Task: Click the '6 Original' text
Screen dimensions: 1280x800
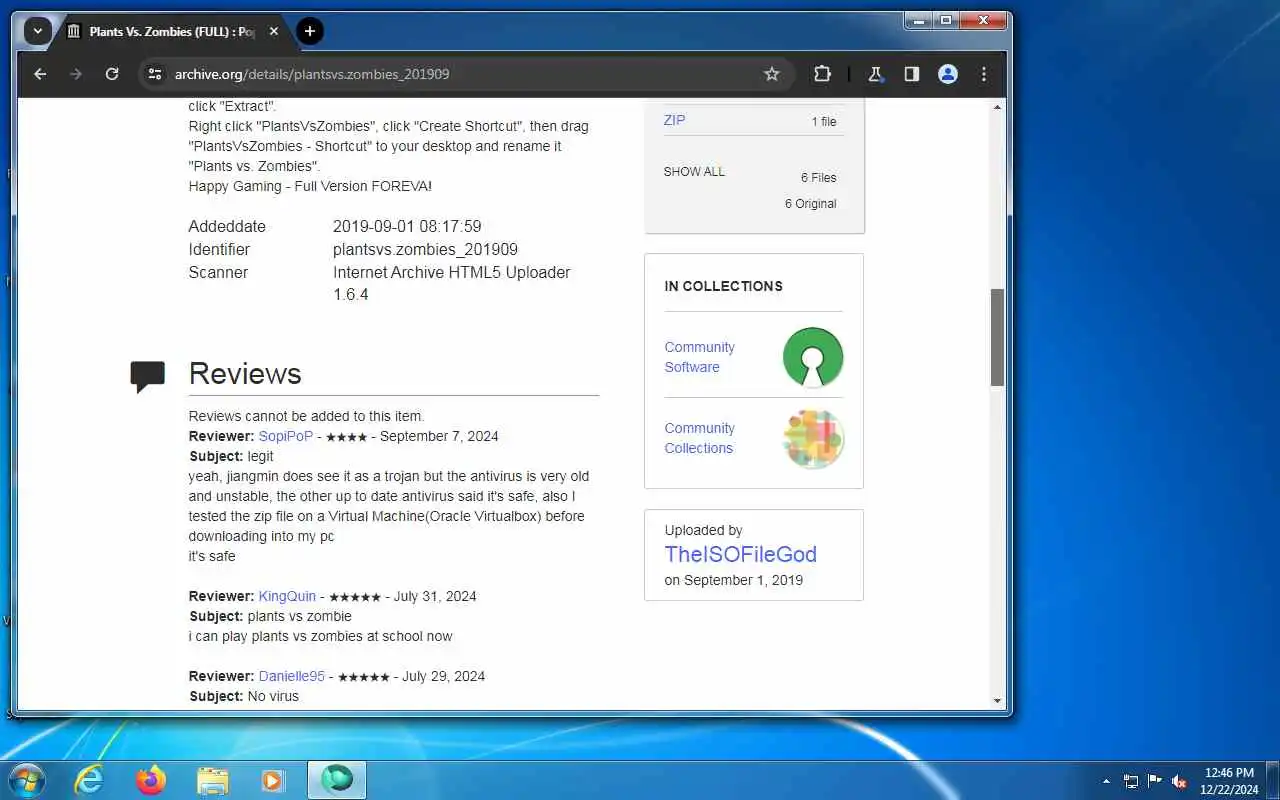Action: [x=811, y=204]
